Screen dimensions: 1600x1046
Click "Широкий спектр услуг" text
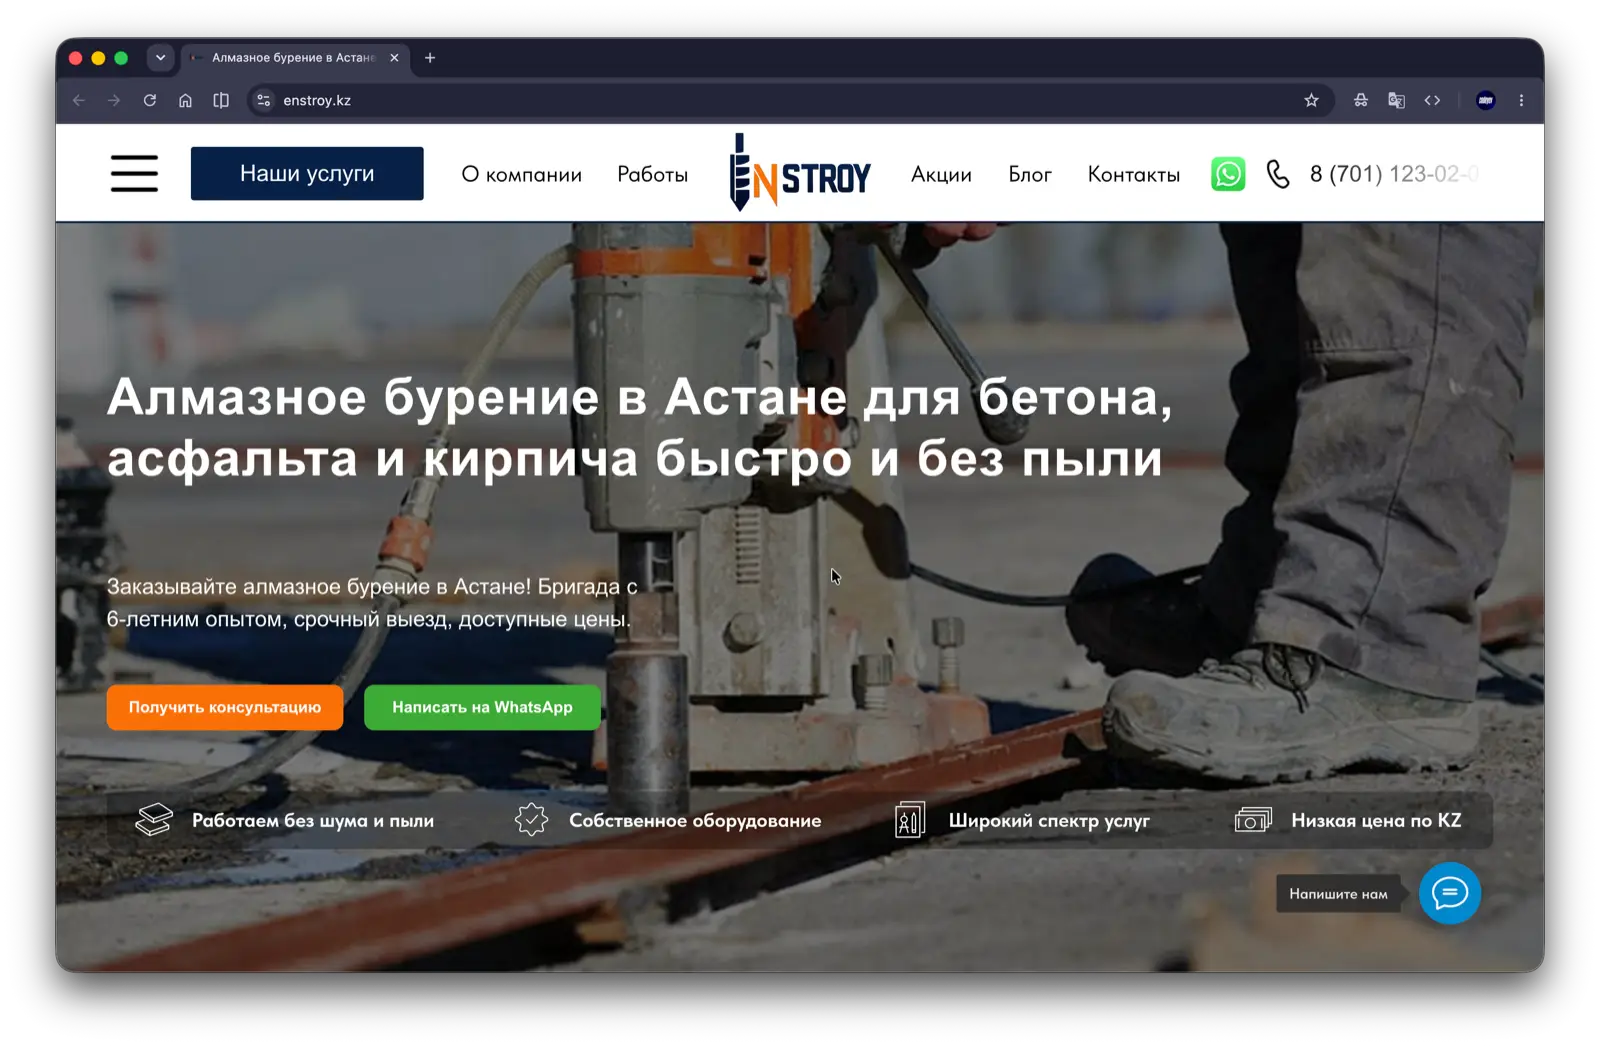(1049, 820)
